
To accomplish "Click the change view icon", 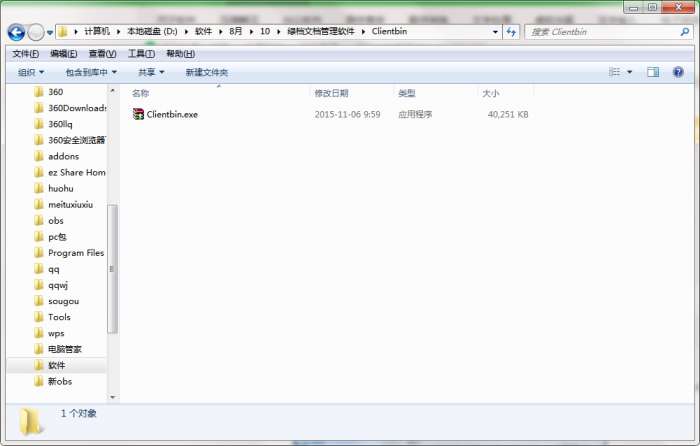I will point(614,72).
